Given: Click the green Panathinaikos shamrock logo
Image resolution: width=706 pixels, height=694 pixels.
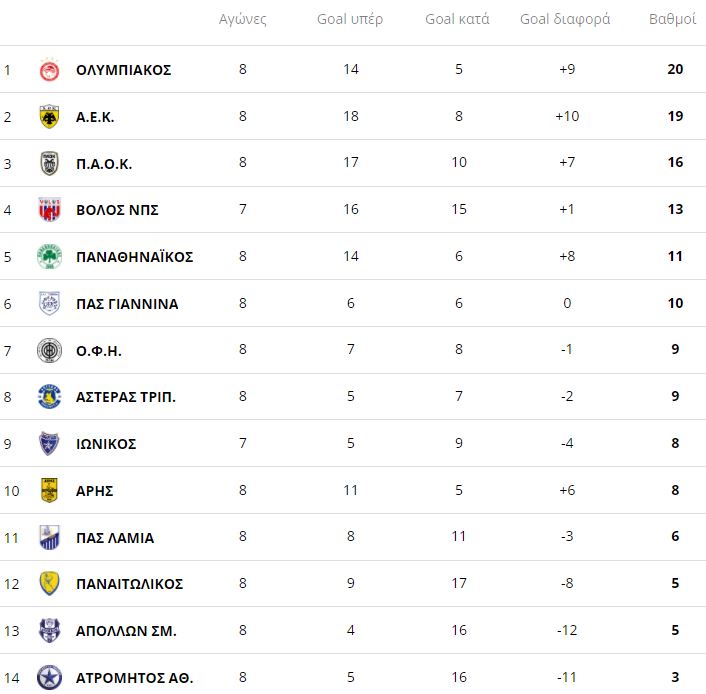Looking at the screenshot, I should pos(49,257).
